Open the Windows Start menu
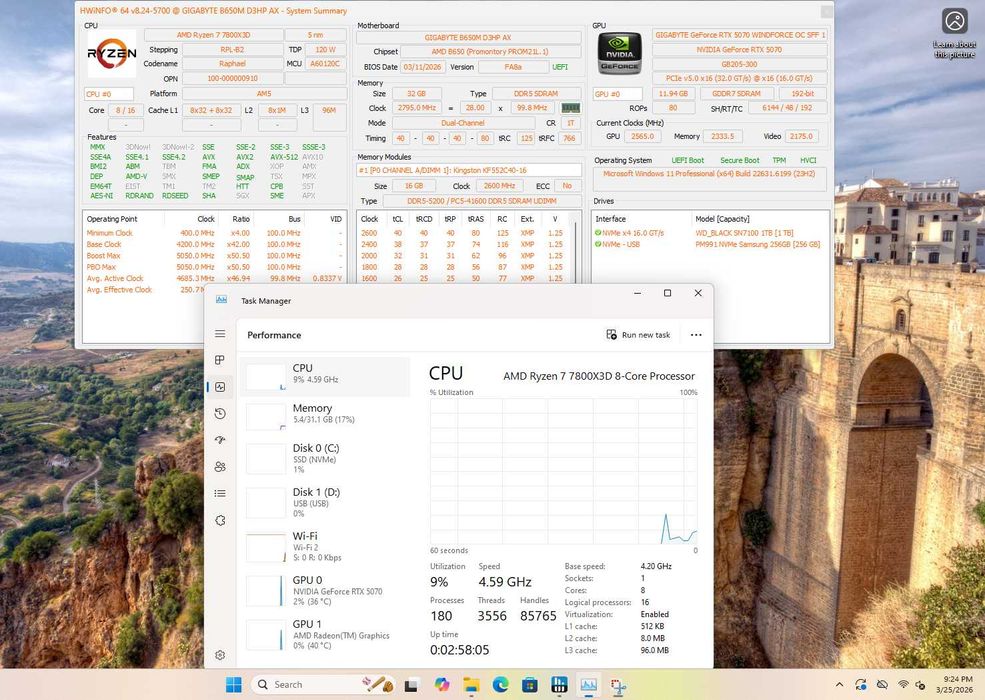This screenshot has width=985, height=700. coord(234,684)
